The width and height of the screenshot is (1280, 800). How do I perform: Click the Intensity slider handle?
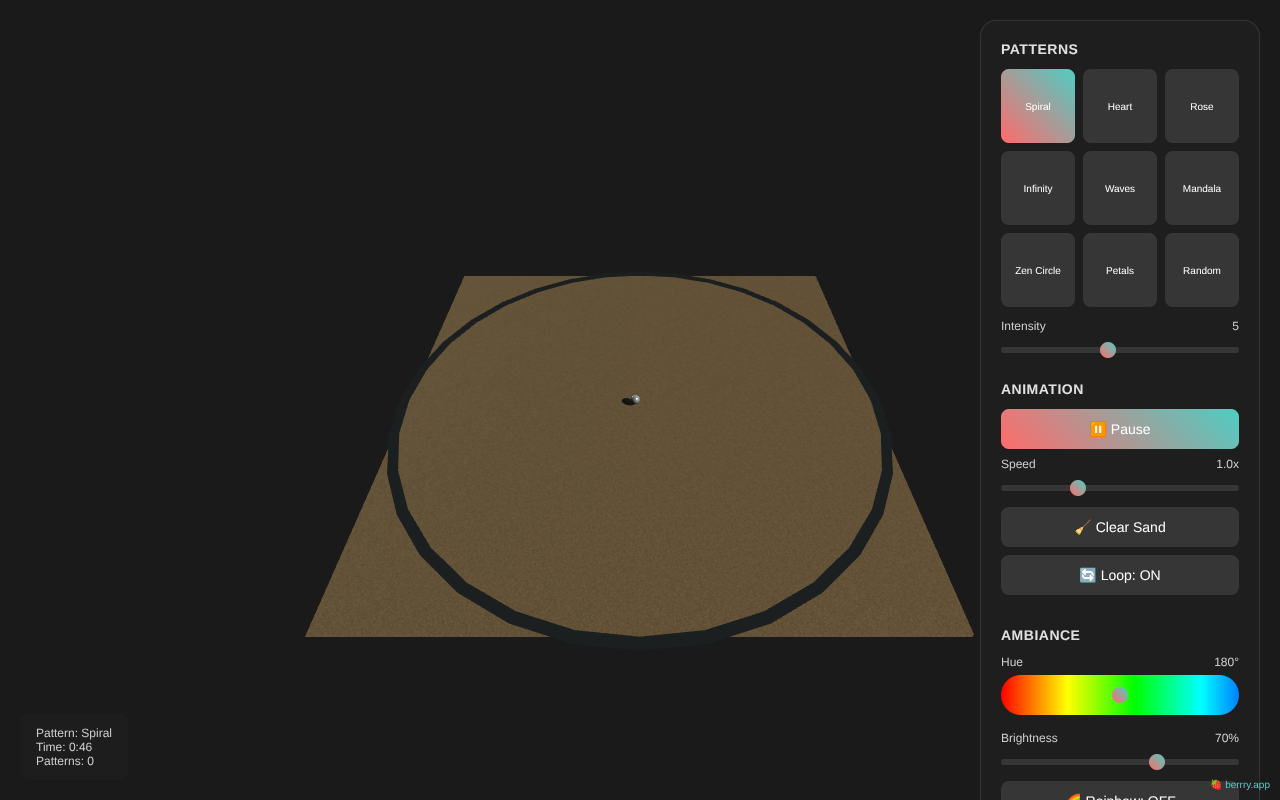(1108, 350)
